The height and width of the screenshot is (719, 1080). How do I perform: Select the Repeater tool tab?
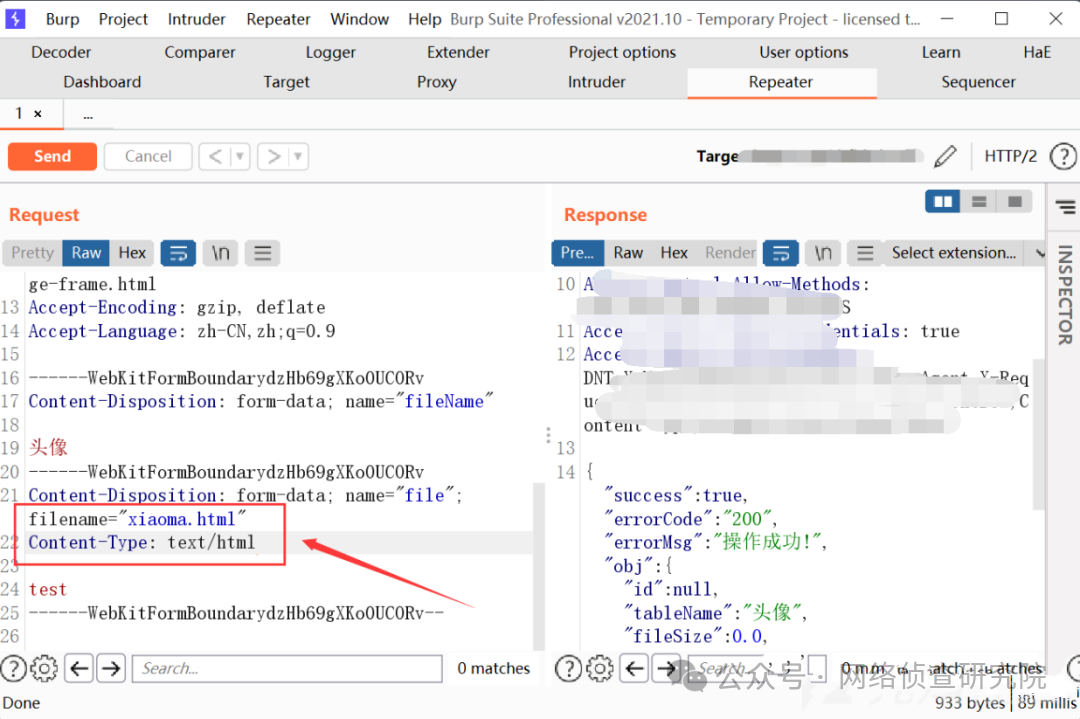781,82
